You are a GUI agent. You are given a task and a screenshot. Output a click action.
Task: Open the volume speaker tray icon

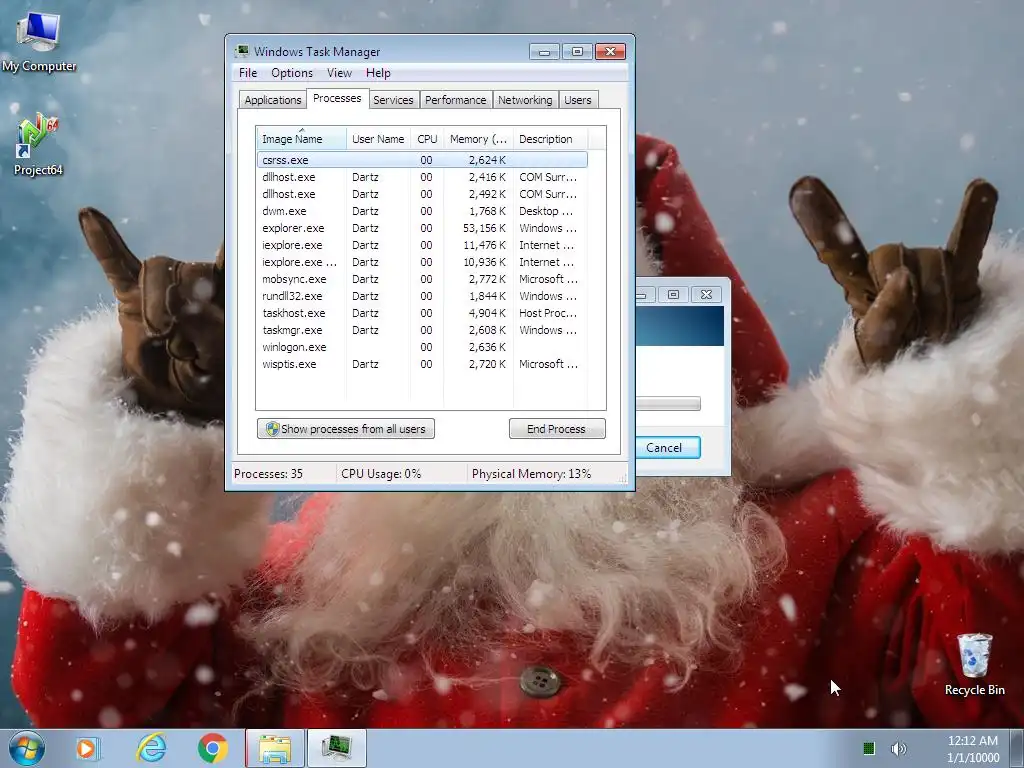pyautogui.click(x=899, y=748)
